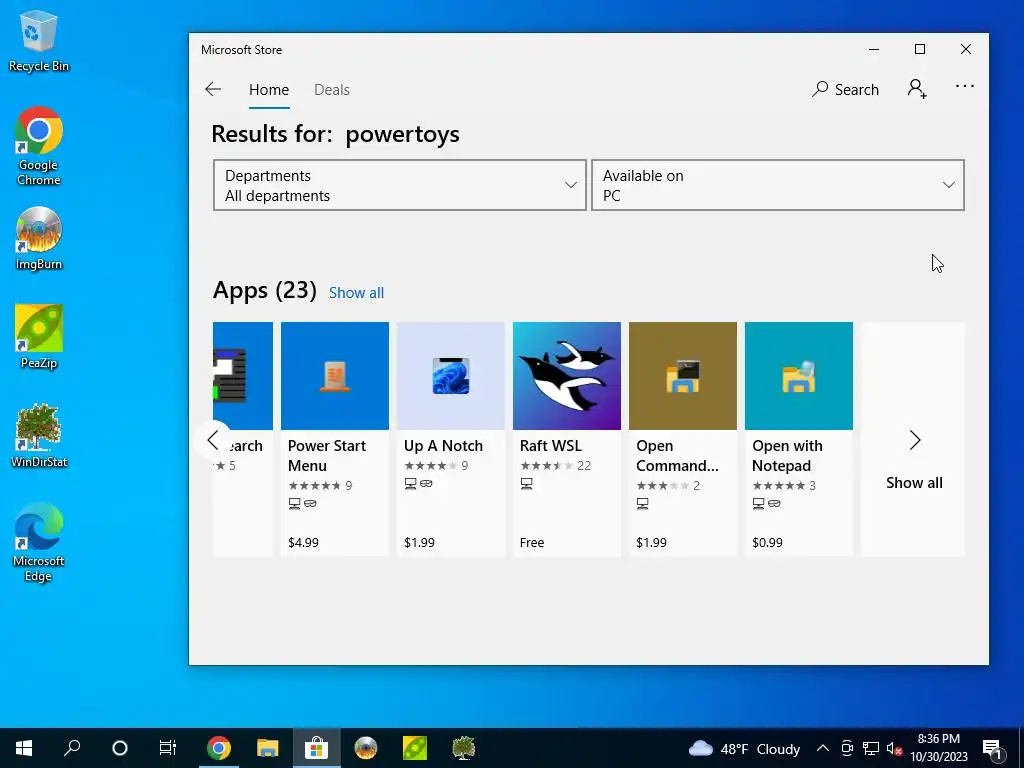Switch to Chrome on the taskbar
This screenshot has height=768, width=1024.
point(219,748)
